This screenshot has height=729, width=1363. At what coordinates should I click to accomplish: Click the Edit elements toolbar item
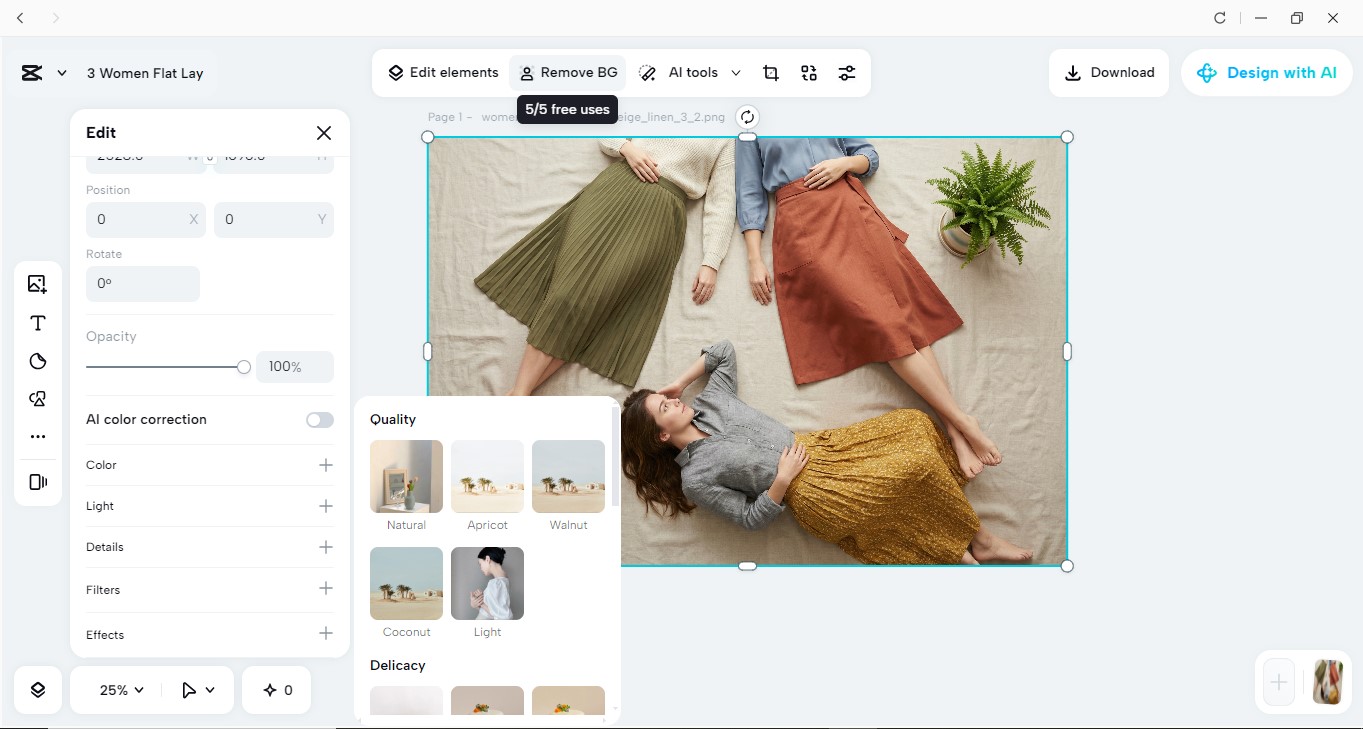[x=443, y=72]
